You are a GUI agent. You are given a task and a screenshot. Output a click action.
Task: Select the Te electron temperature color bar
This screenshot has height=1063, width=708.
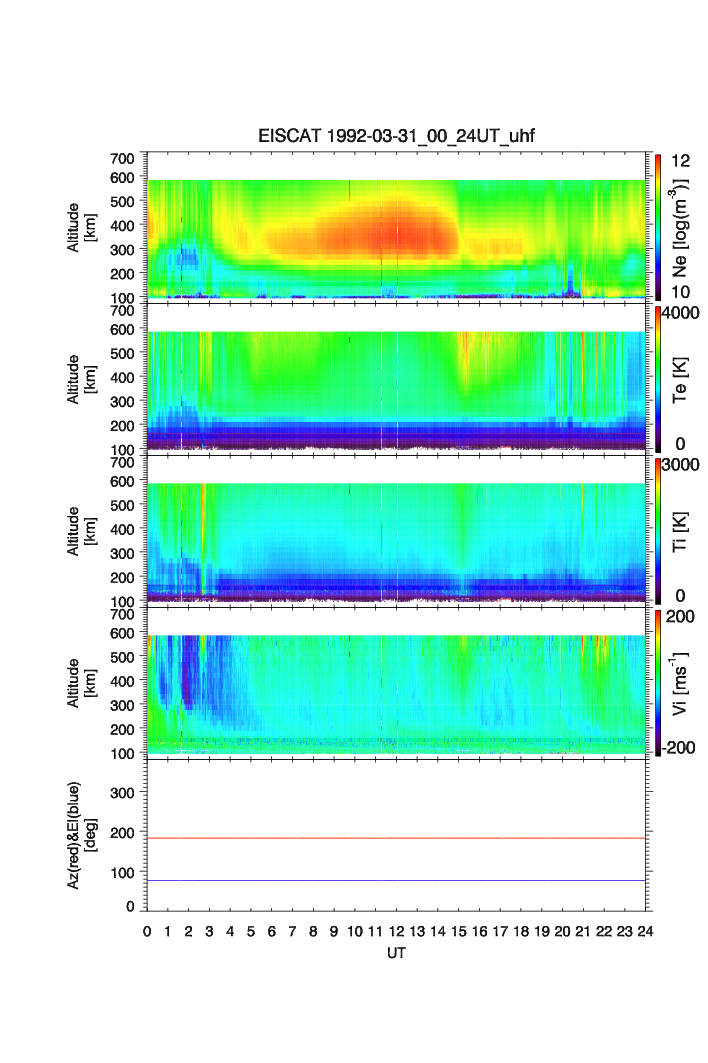pos(658,379)
